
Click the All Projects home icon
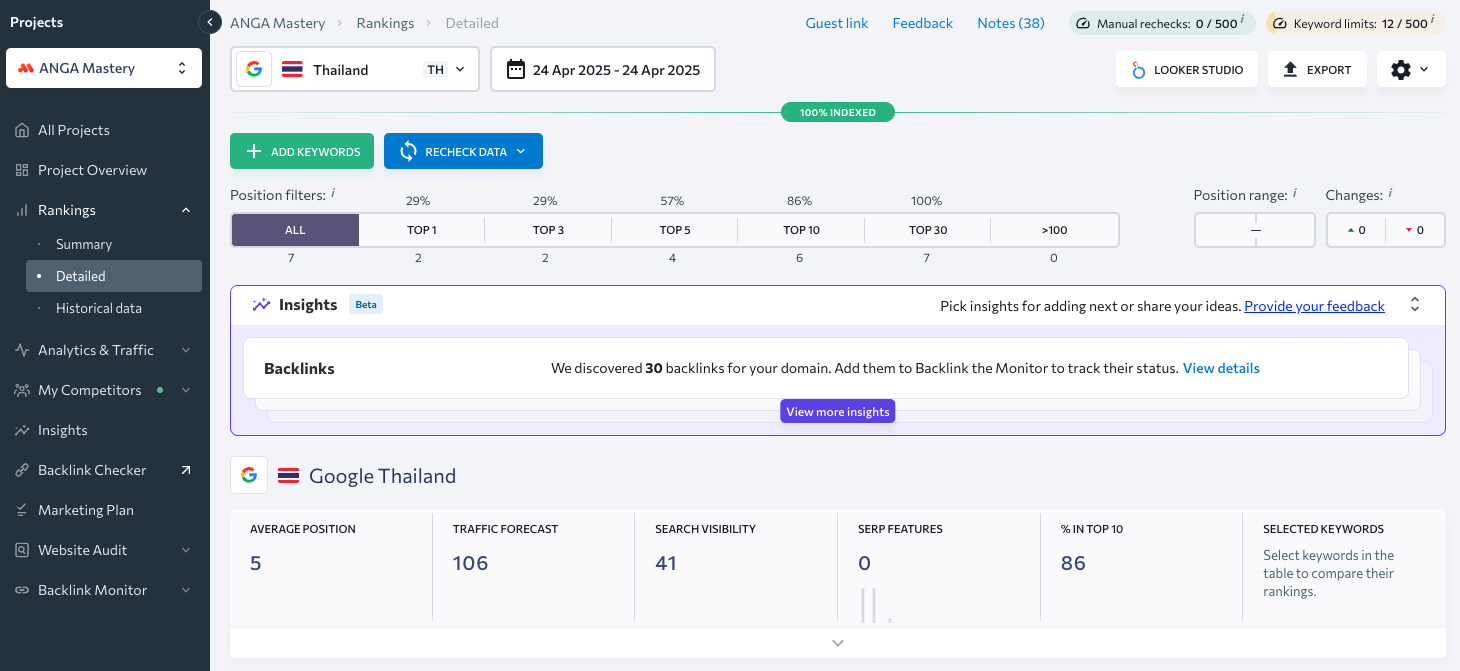click(22, 130)
